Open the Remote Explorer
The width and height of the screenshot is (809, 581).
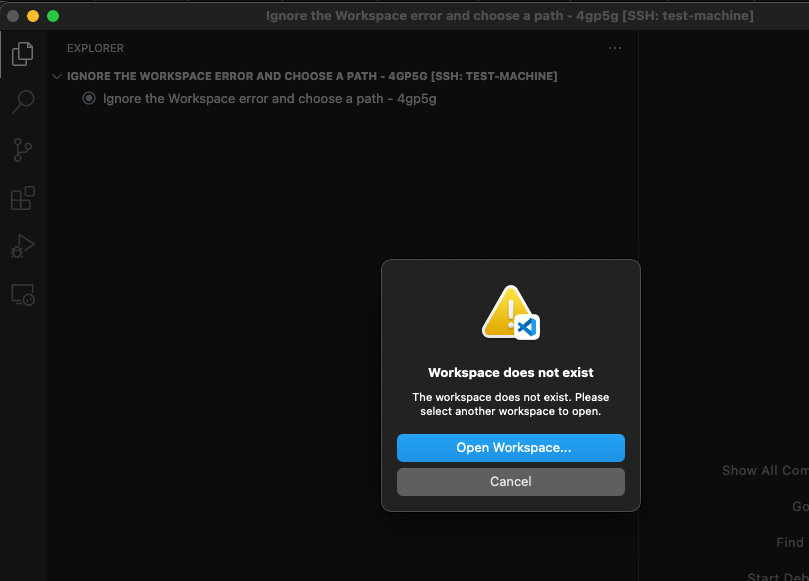(22, 294)
